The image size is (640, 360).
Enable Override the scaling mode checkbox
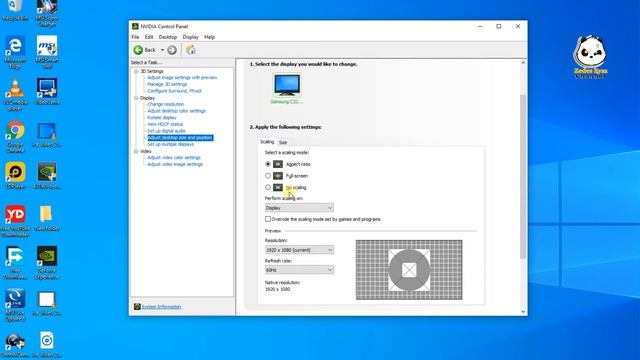click(x=268, y=219)
